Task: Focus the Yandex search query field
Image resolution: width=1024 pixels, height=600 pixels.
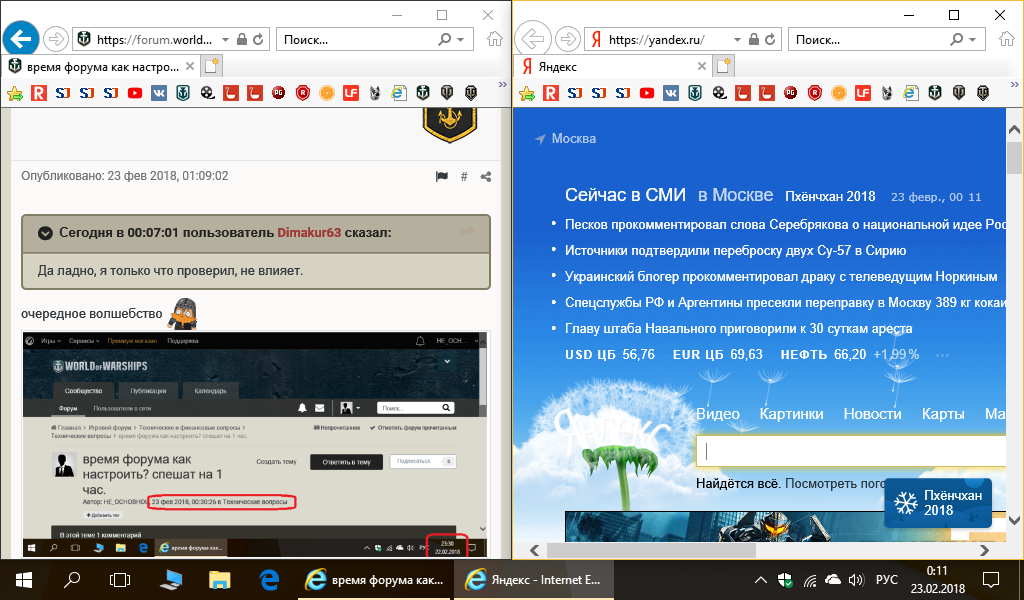Action: pos(851,451)
